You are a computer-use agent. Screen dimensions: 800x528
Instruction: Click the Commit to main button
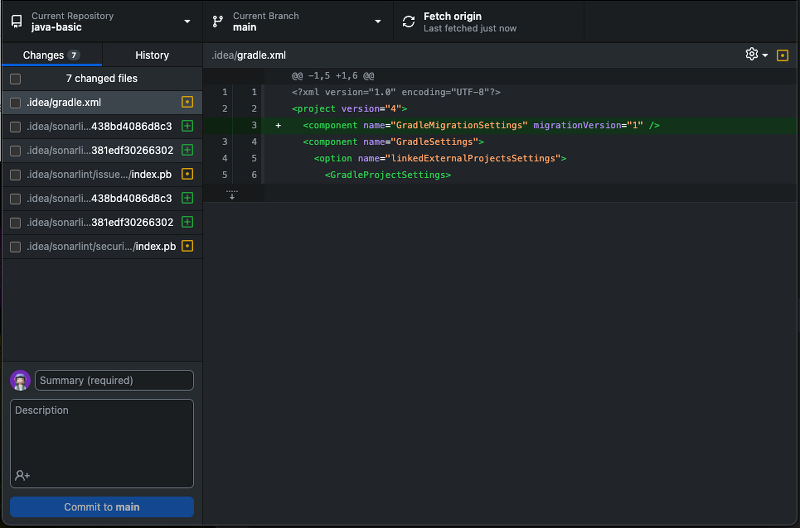tap(102, 507)
